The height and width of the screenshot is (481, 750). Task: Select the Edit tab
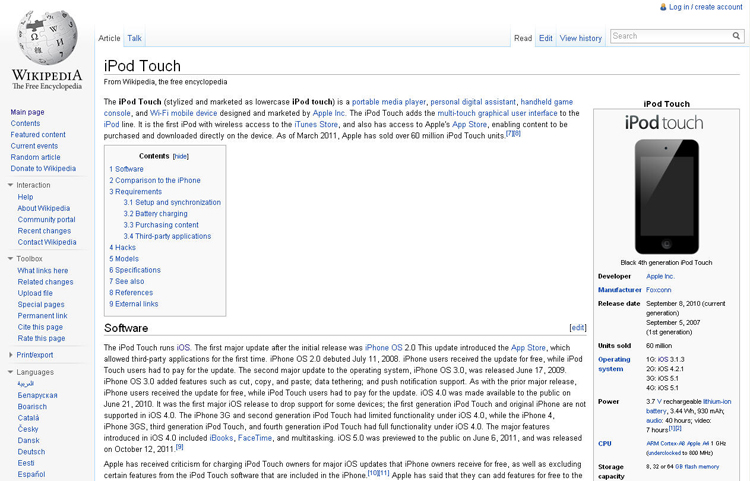pos(545,38)
